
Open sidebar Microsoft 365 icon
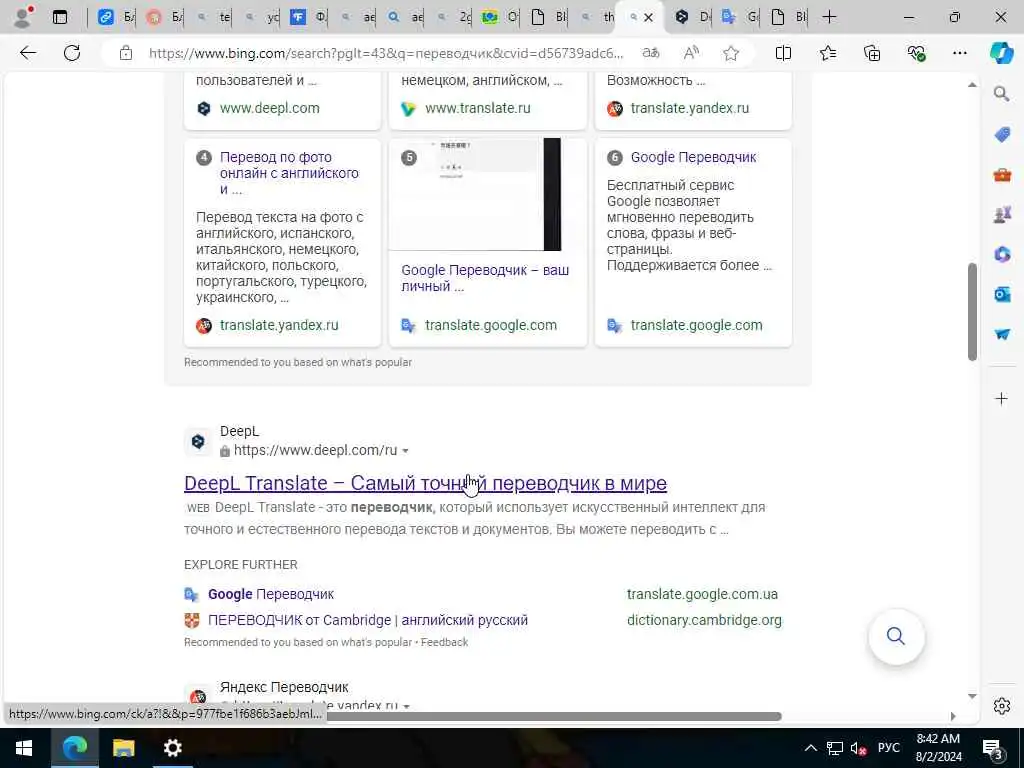pyautogui.click(x=1002, y=254)
